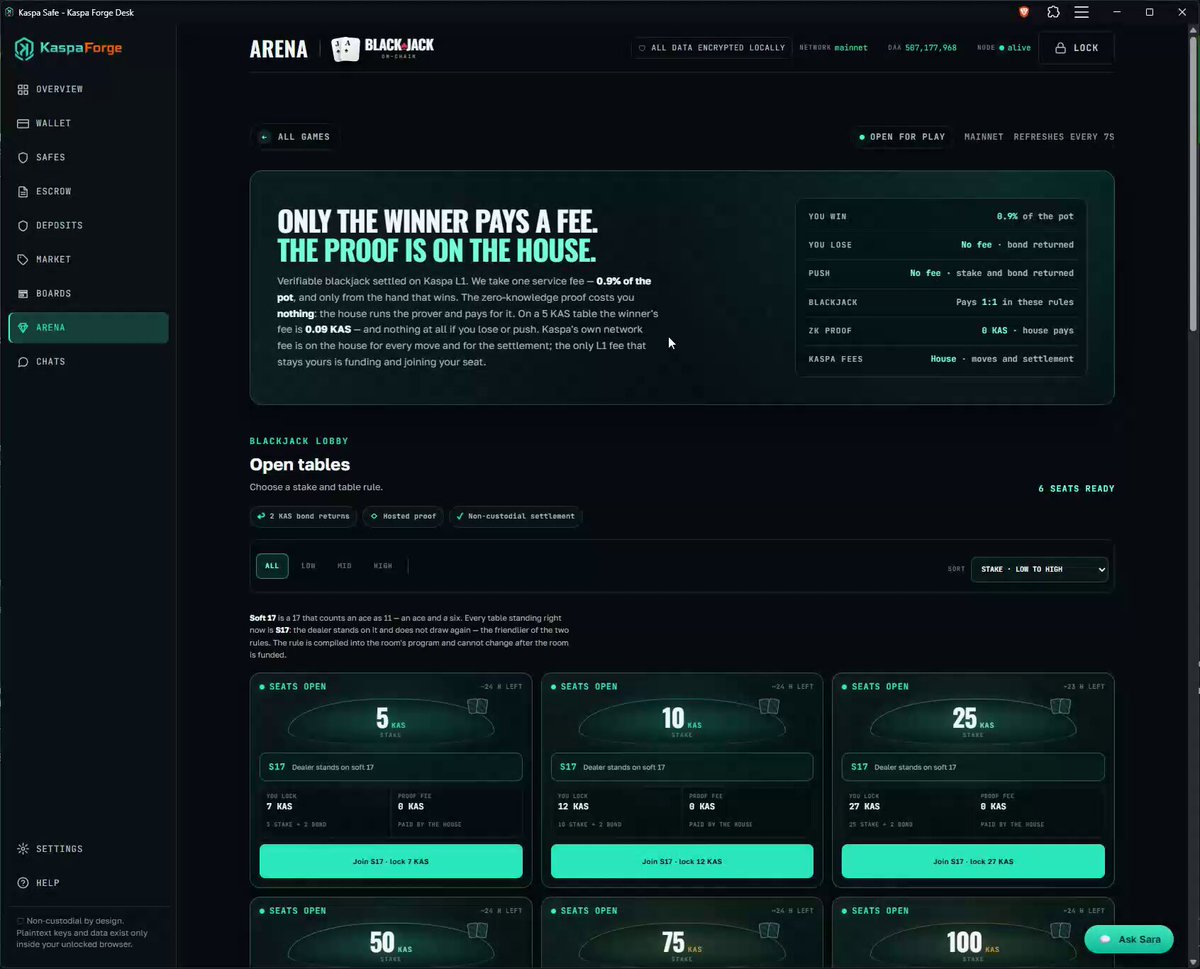Go to Safes using the shield icon
Viewport: 1200px width, 969px height.
pyautogui.click(x=23, y=157)
